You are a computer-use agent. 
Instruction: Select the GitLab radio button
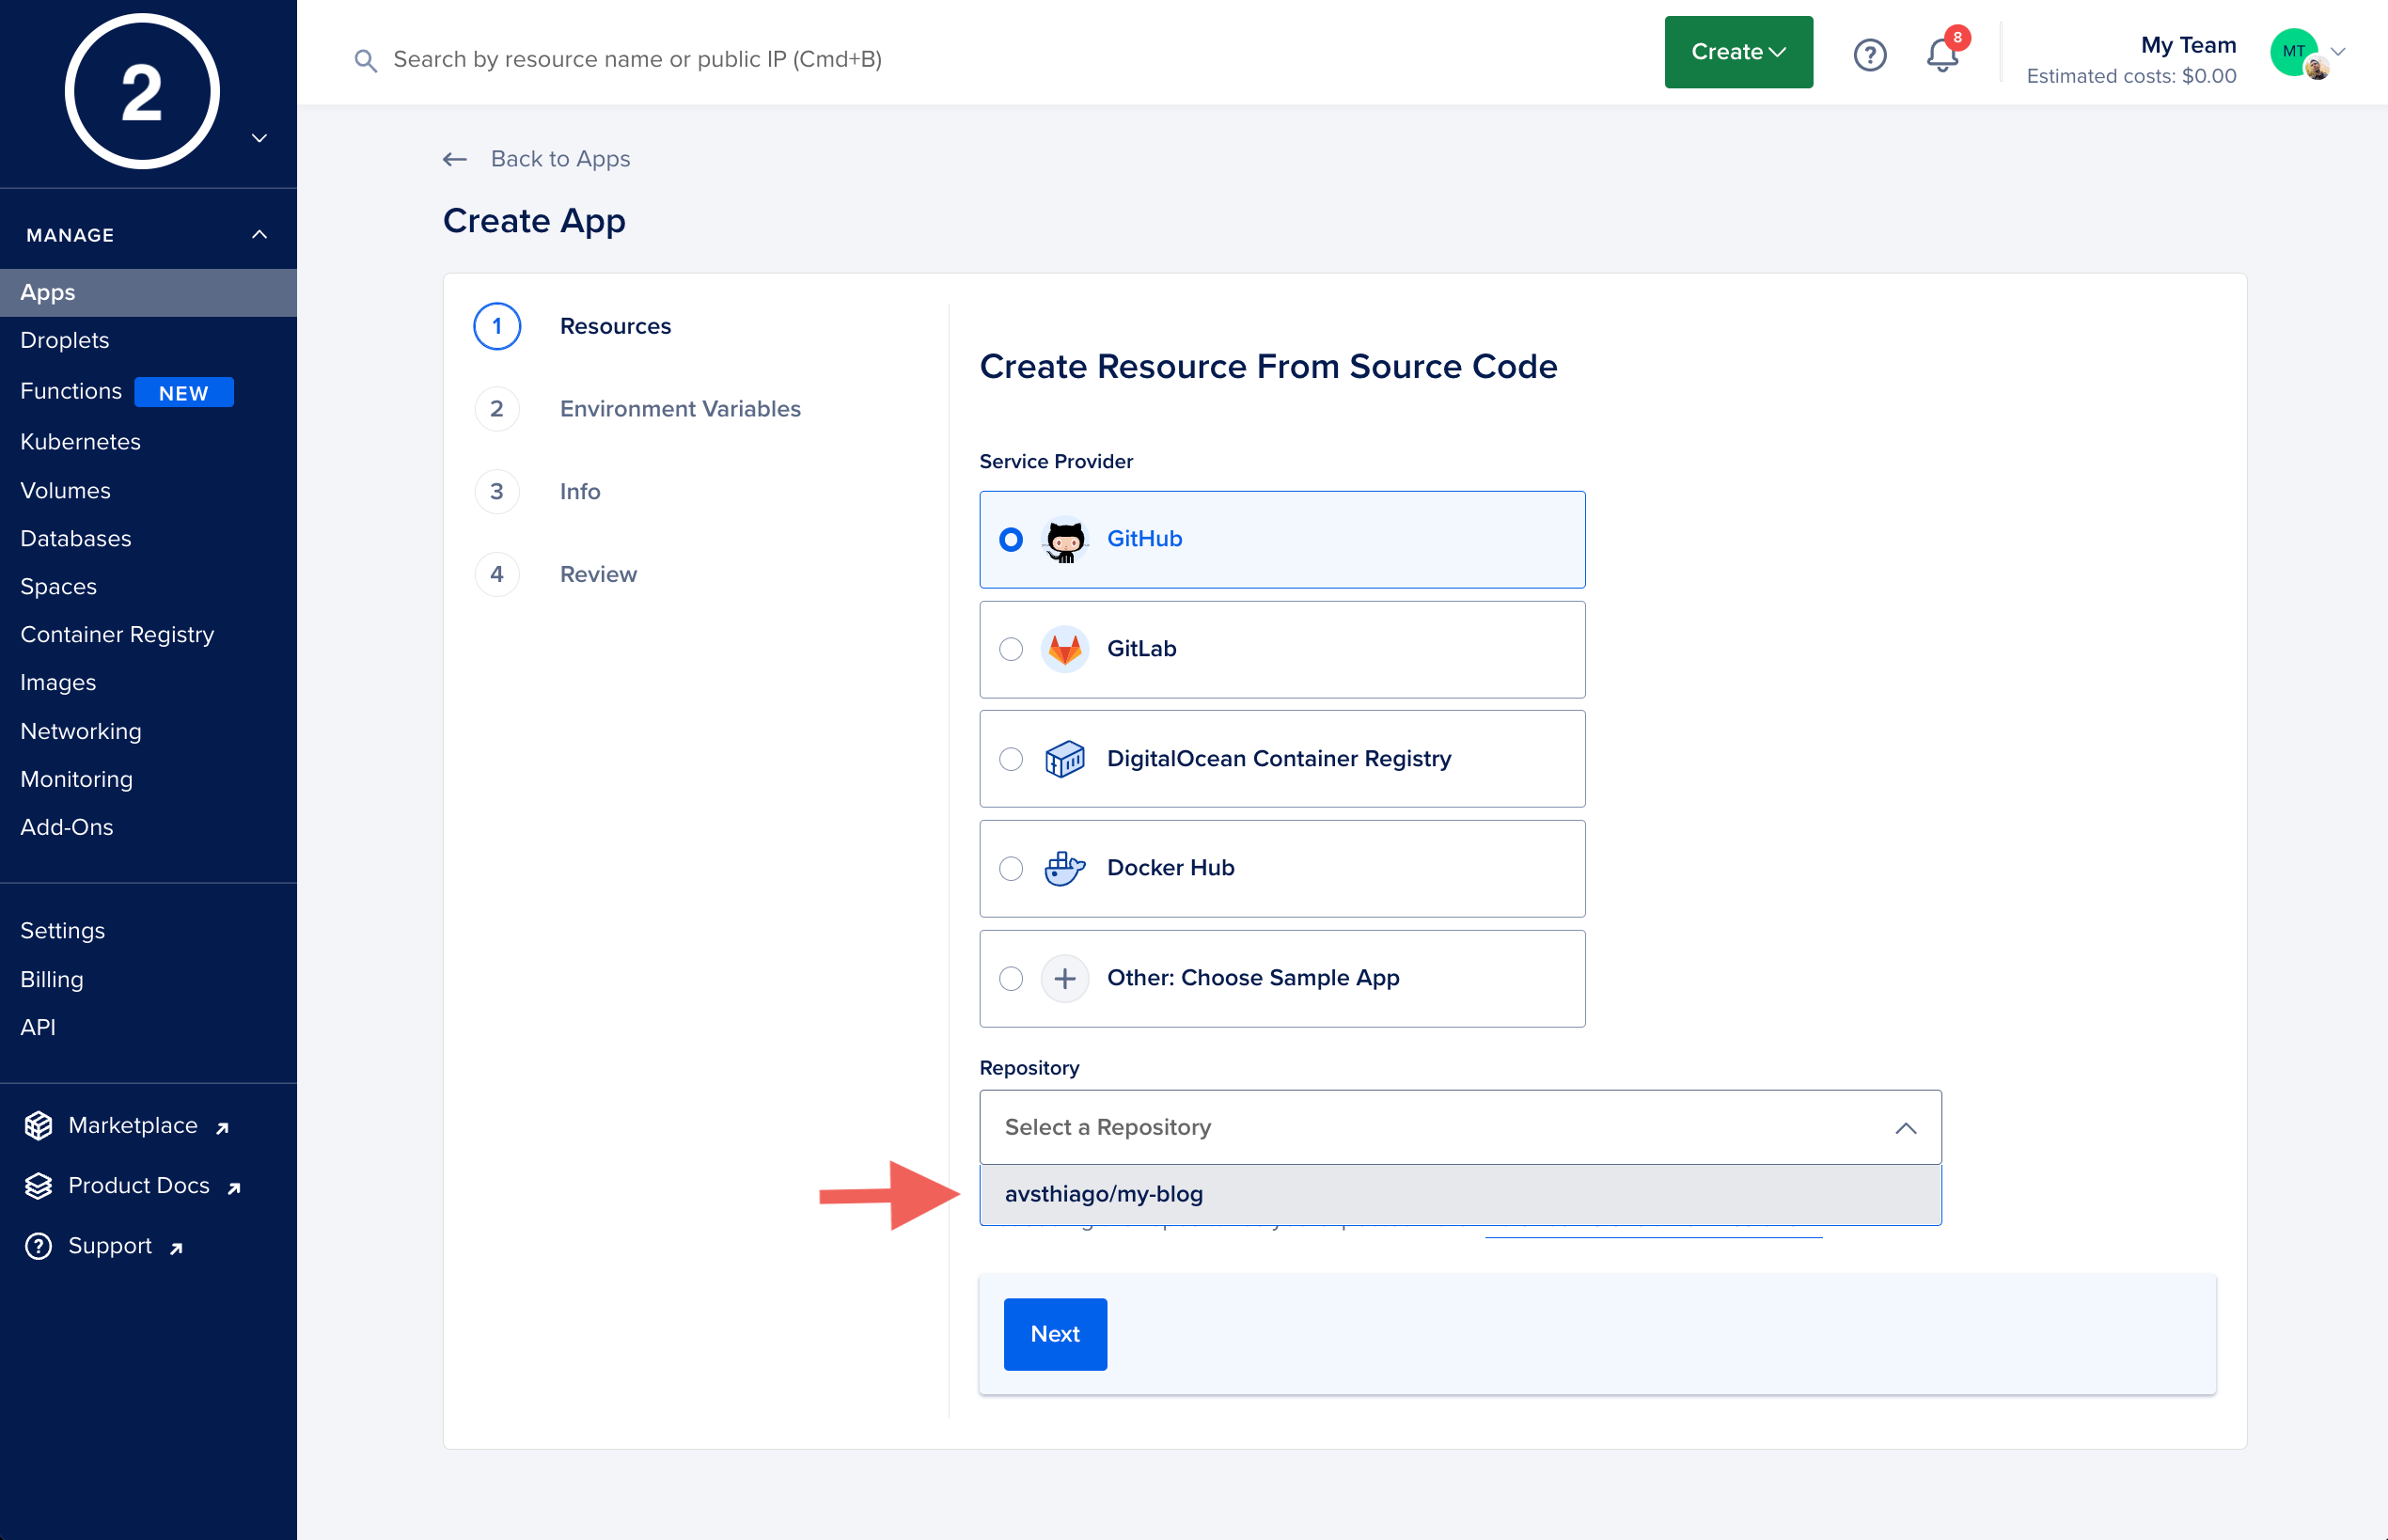click(1011, 649)
